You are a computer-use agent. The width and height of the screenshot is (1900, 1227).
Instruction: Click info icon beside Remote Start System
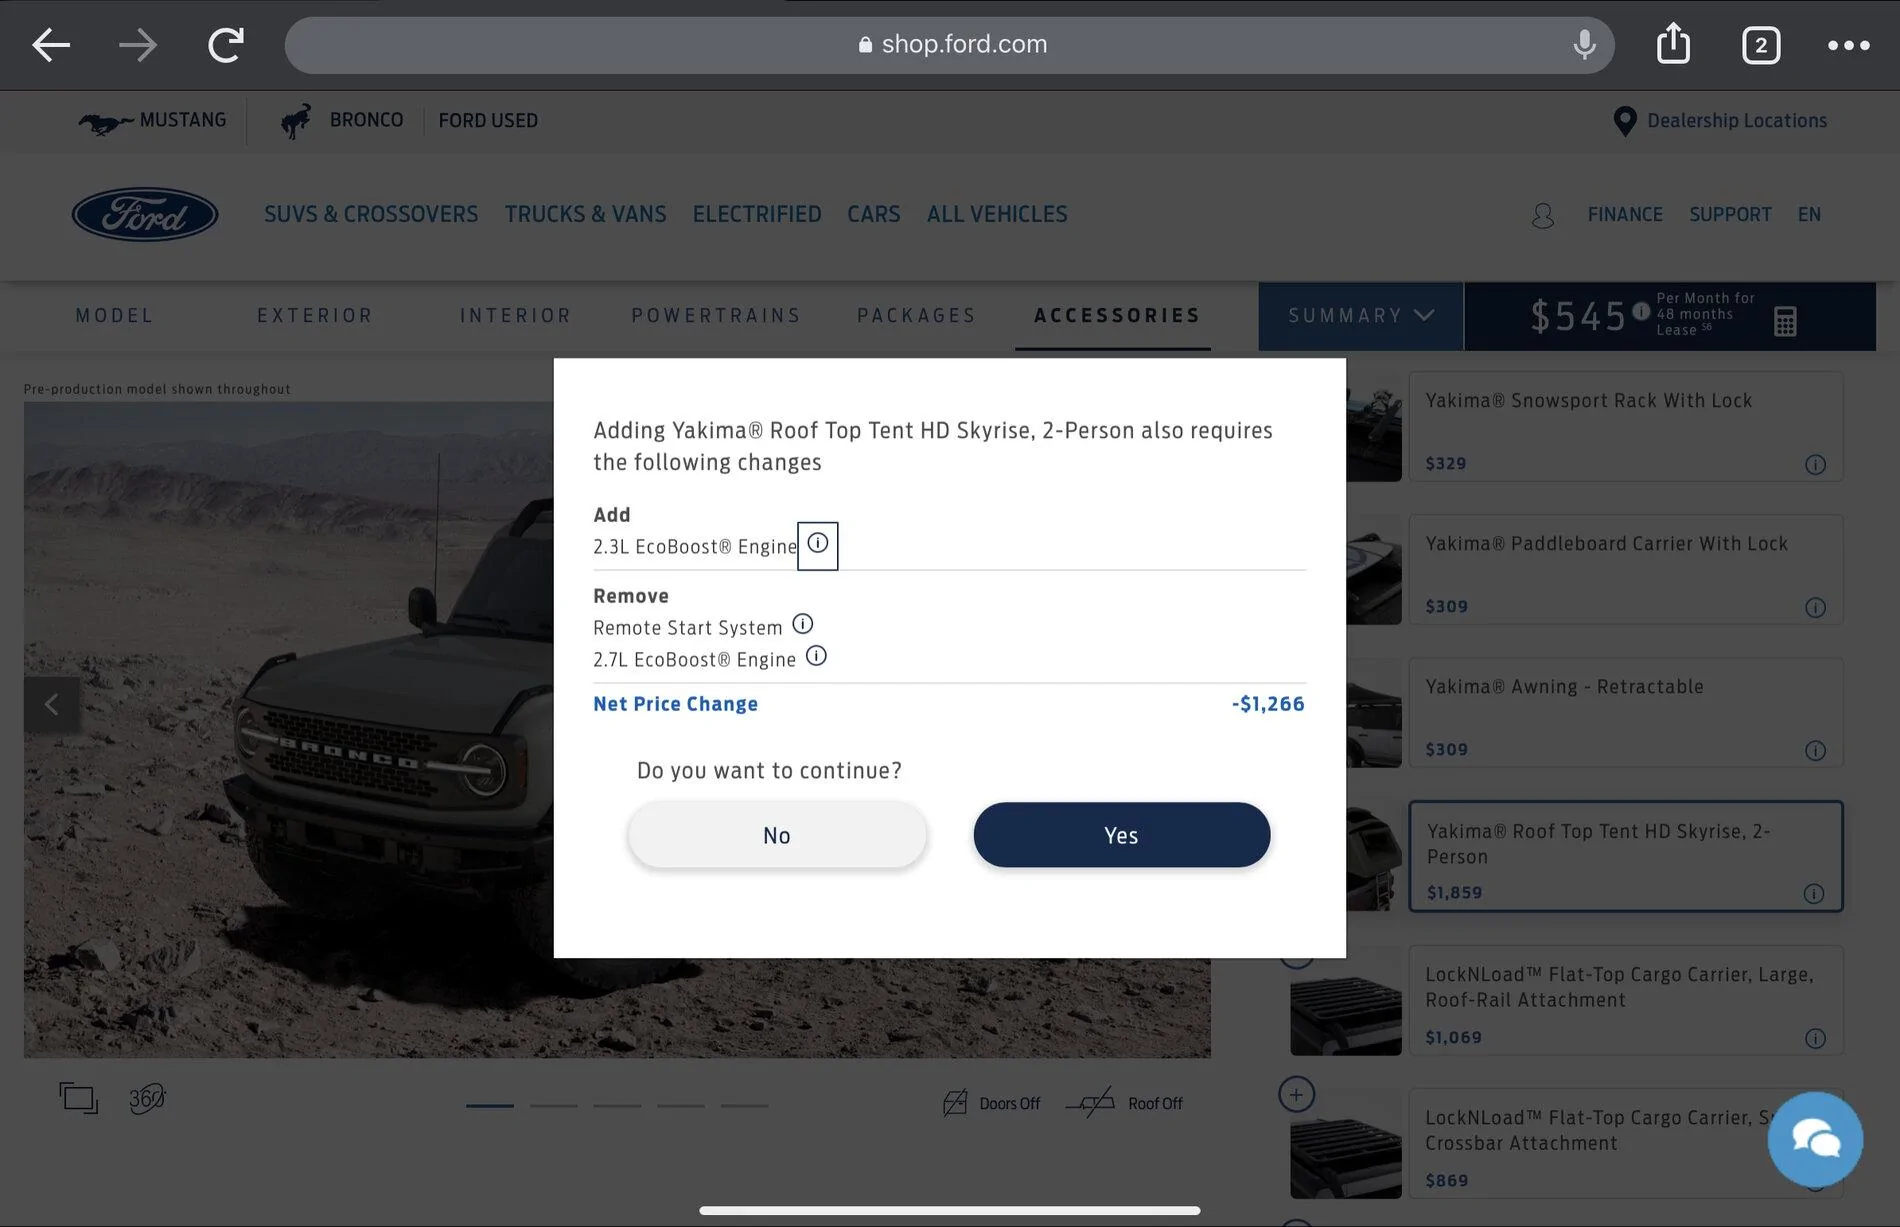803,625
